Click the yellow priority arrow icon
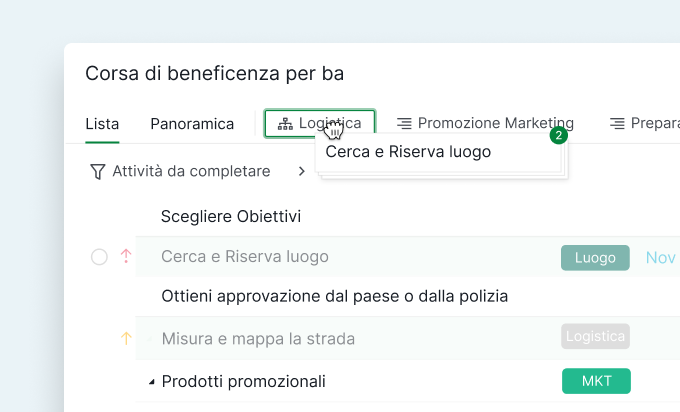Screen dimensions: 680x412 click(126, 338)
